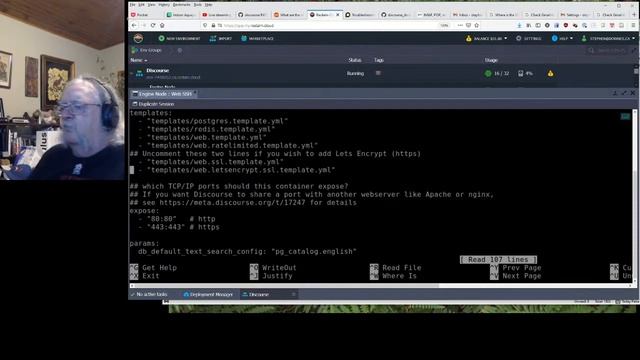Open the downloads arrow in browser toolbar

(x=519, y=25)
